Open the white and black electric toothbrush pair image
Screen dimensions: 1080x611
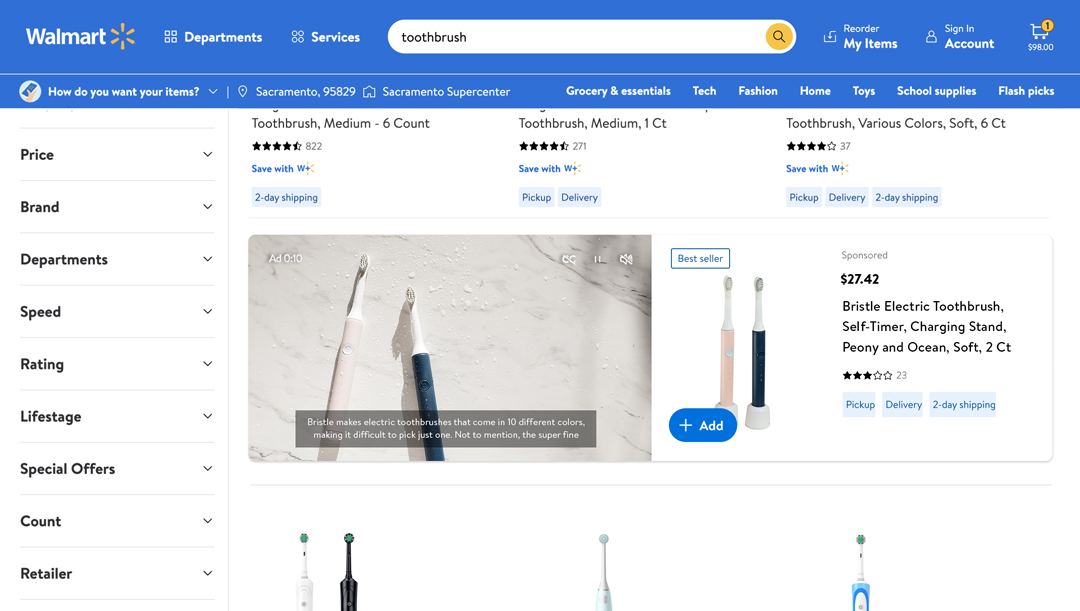coord(328,571)
